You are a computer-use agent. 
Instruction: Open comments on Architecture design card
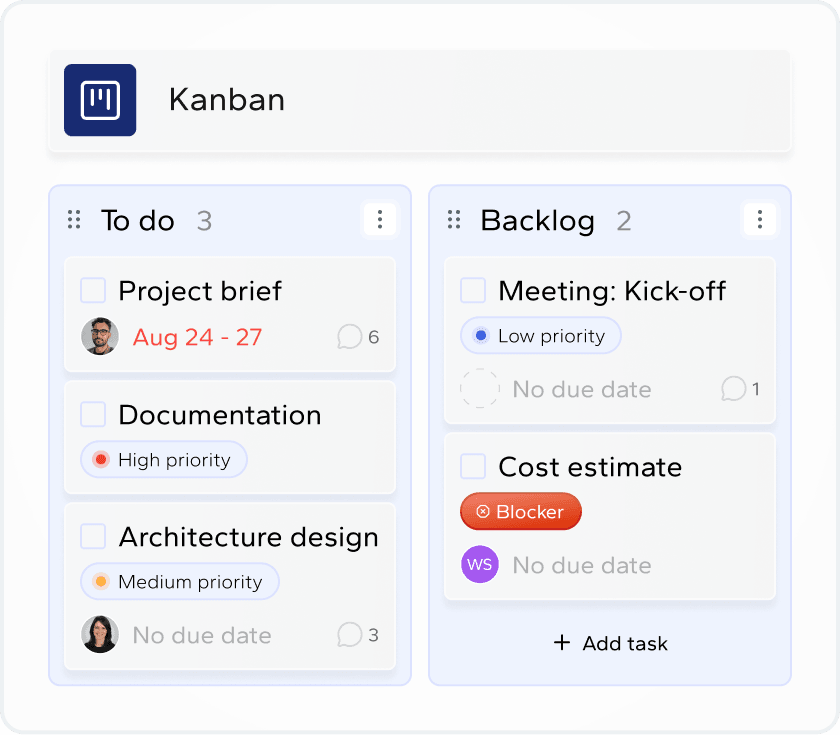click(358, 634)
